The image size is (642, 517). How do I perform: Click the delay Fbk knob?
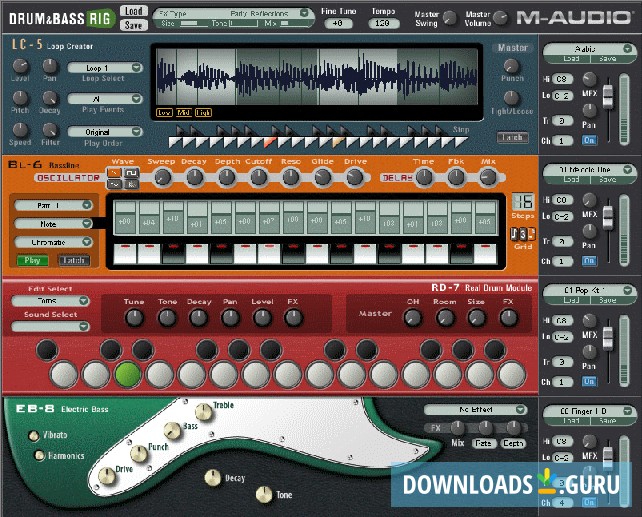click(456, 177)
